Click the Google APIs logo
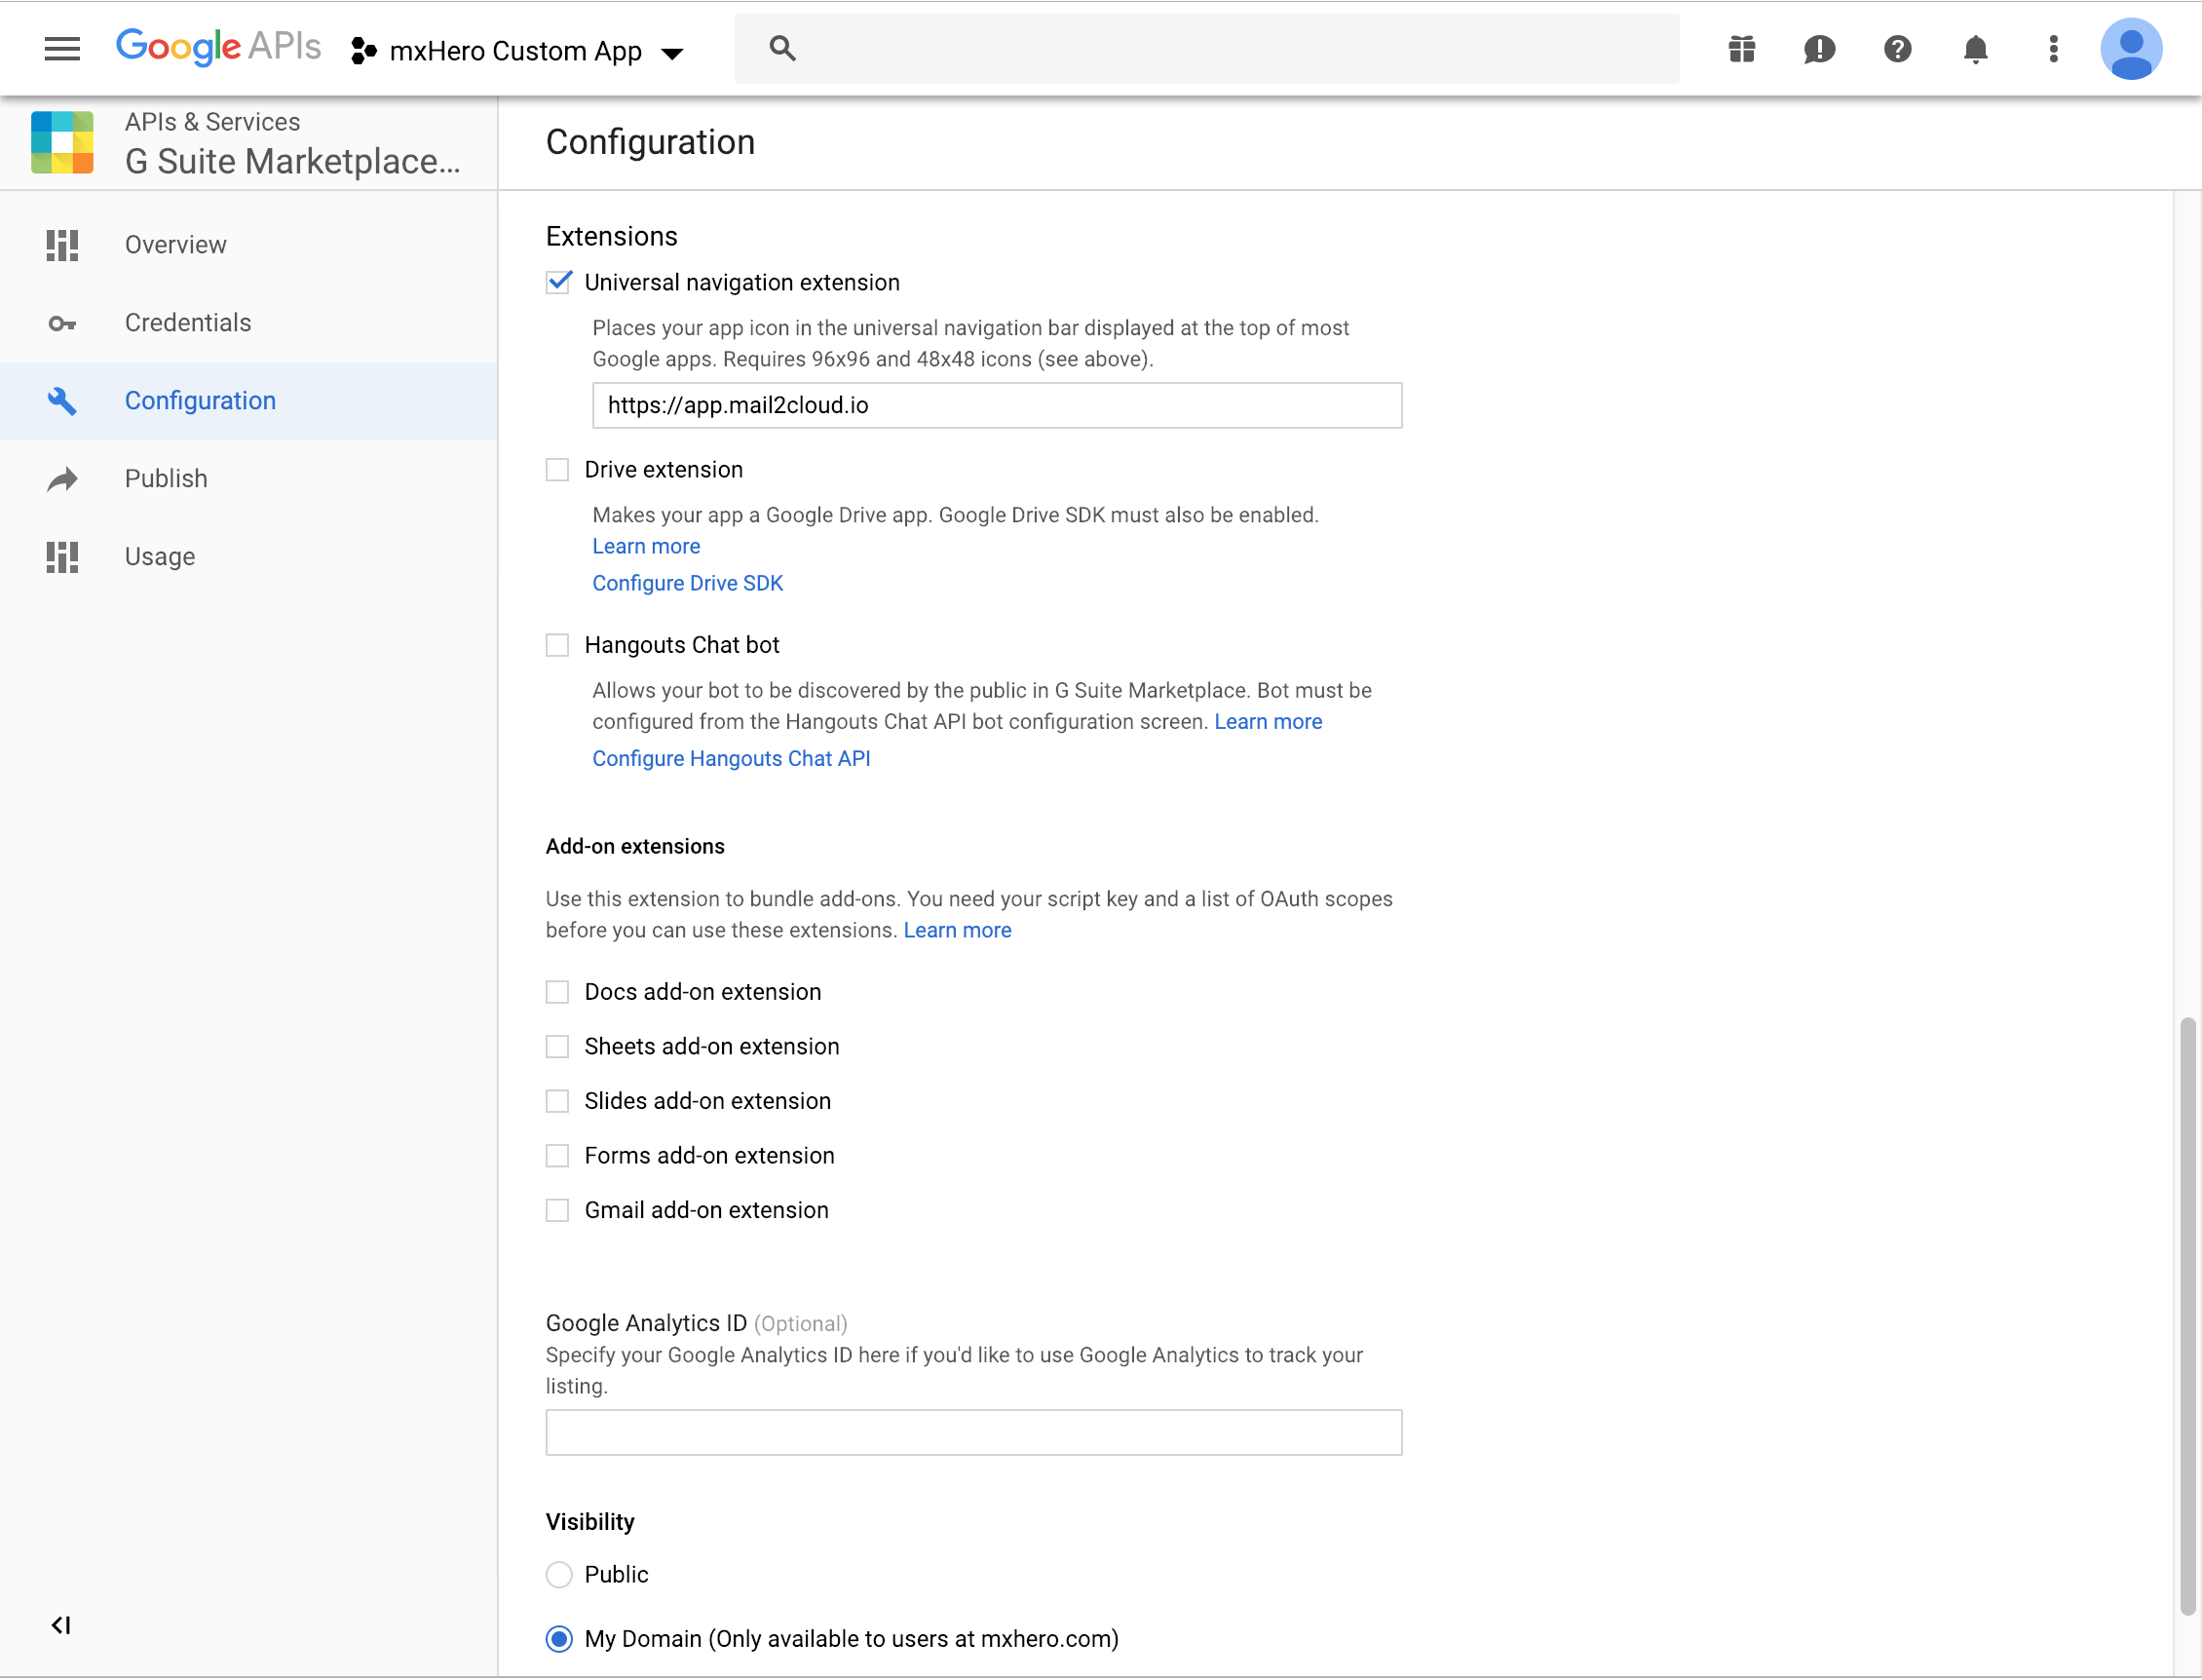Screen dimensions: 2202x1680 click(218, 47)
